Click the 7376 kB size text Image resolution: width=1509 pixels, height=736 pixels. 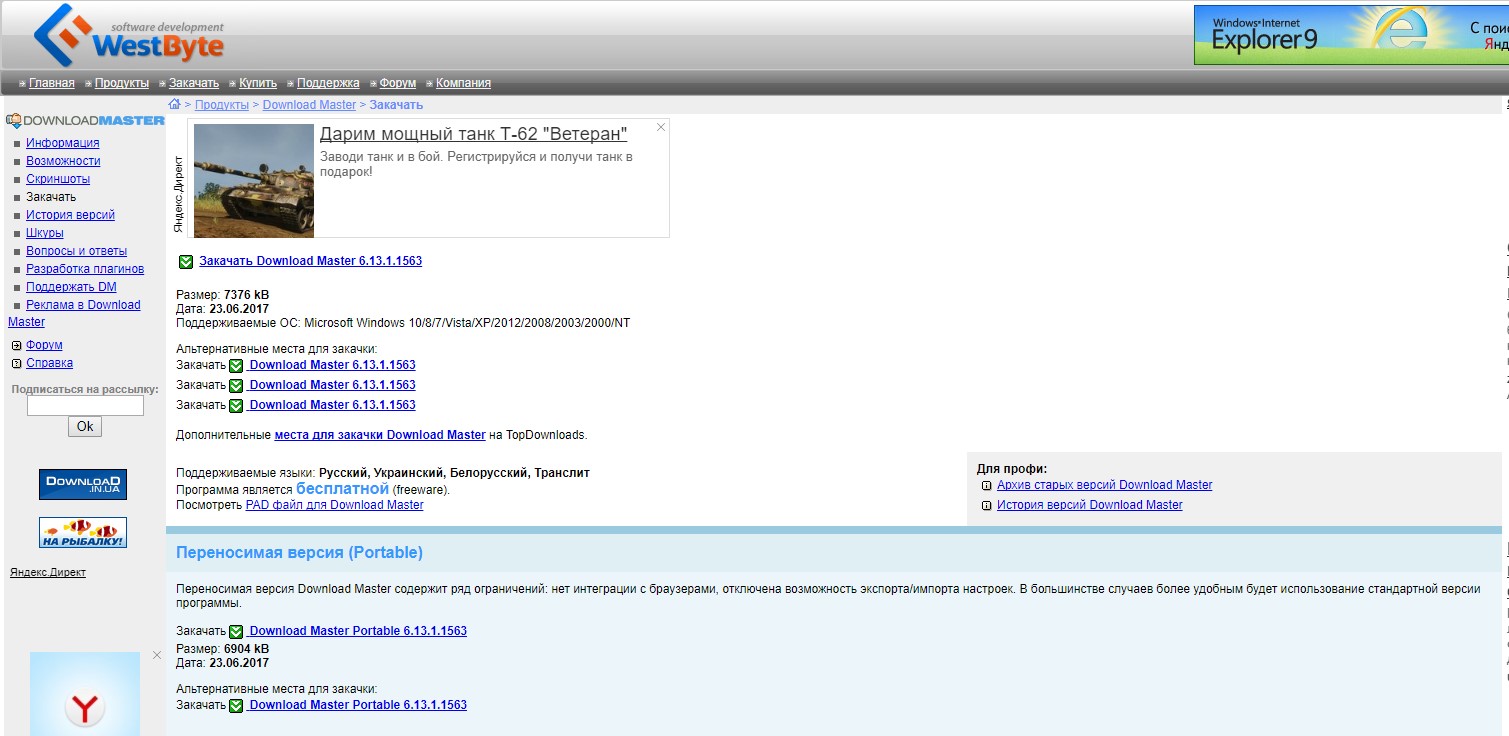246,295
